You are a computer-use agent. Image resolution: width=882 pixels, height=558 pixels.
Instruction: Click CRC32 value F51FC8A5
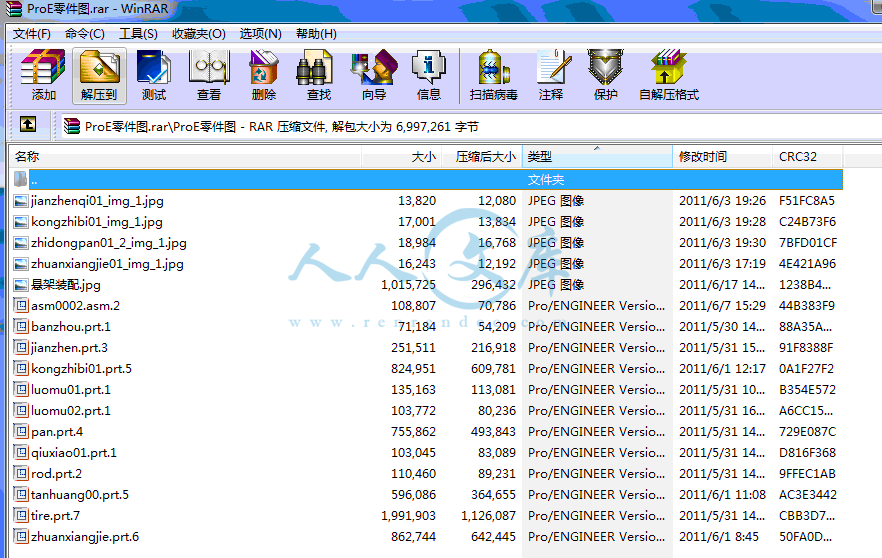(807, 201)
